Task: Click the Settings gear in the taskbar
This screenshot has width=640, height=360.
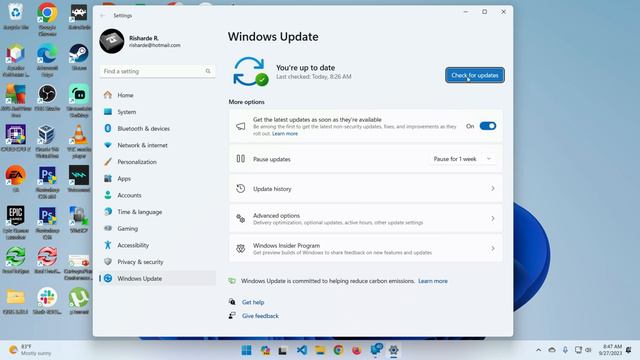Action: [x=393, y=350]
